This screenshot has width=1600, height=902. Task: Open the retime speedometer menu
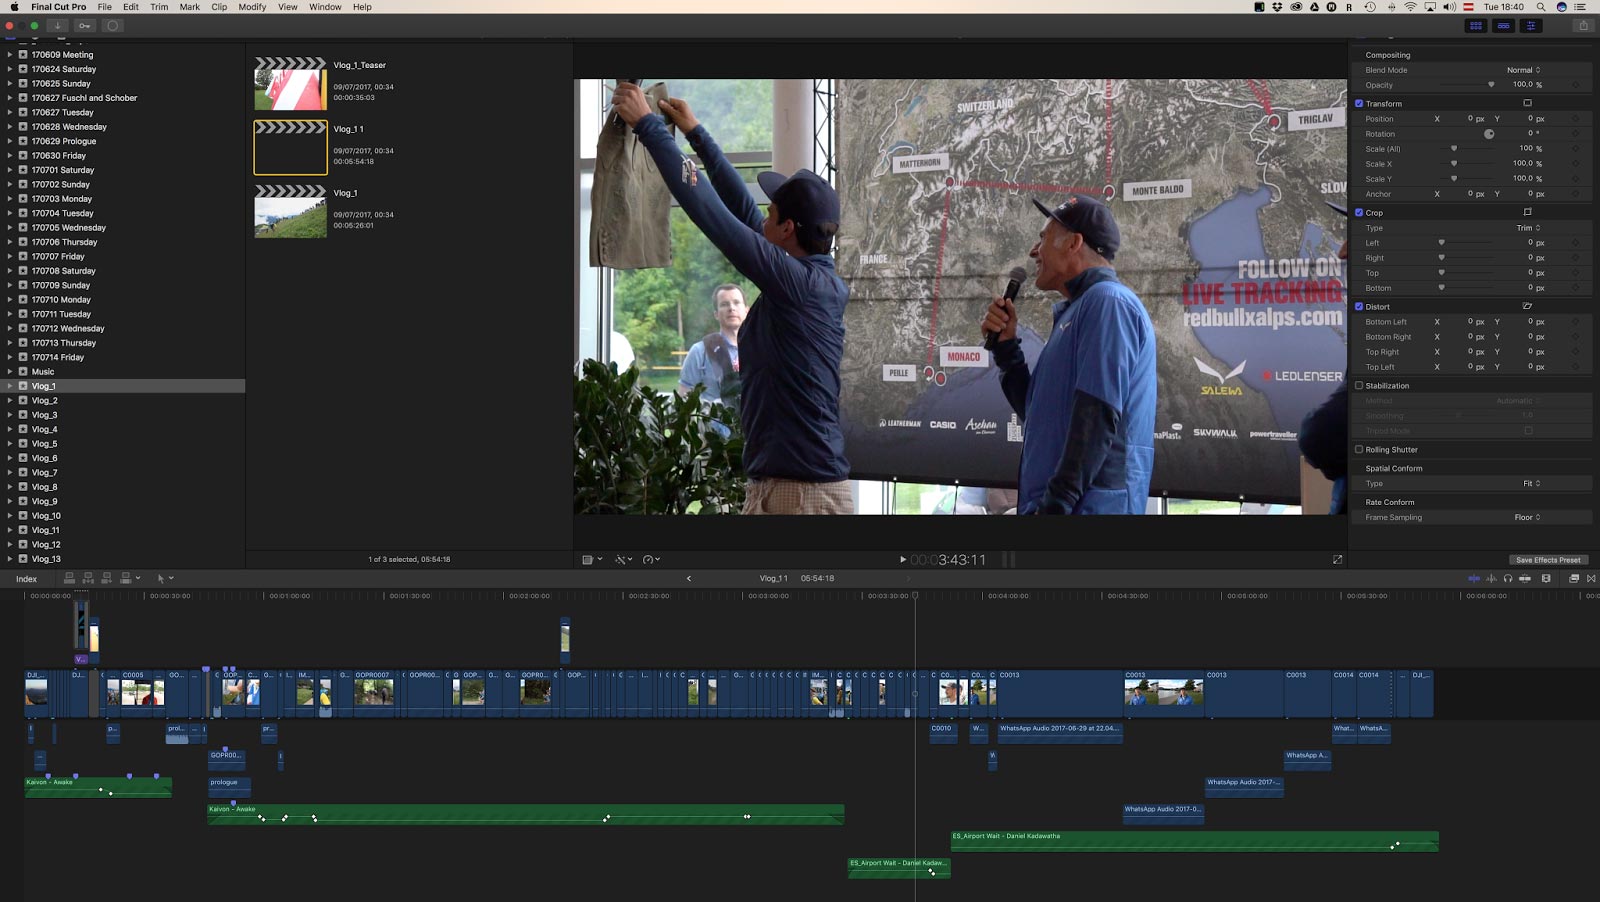point(651,560)
